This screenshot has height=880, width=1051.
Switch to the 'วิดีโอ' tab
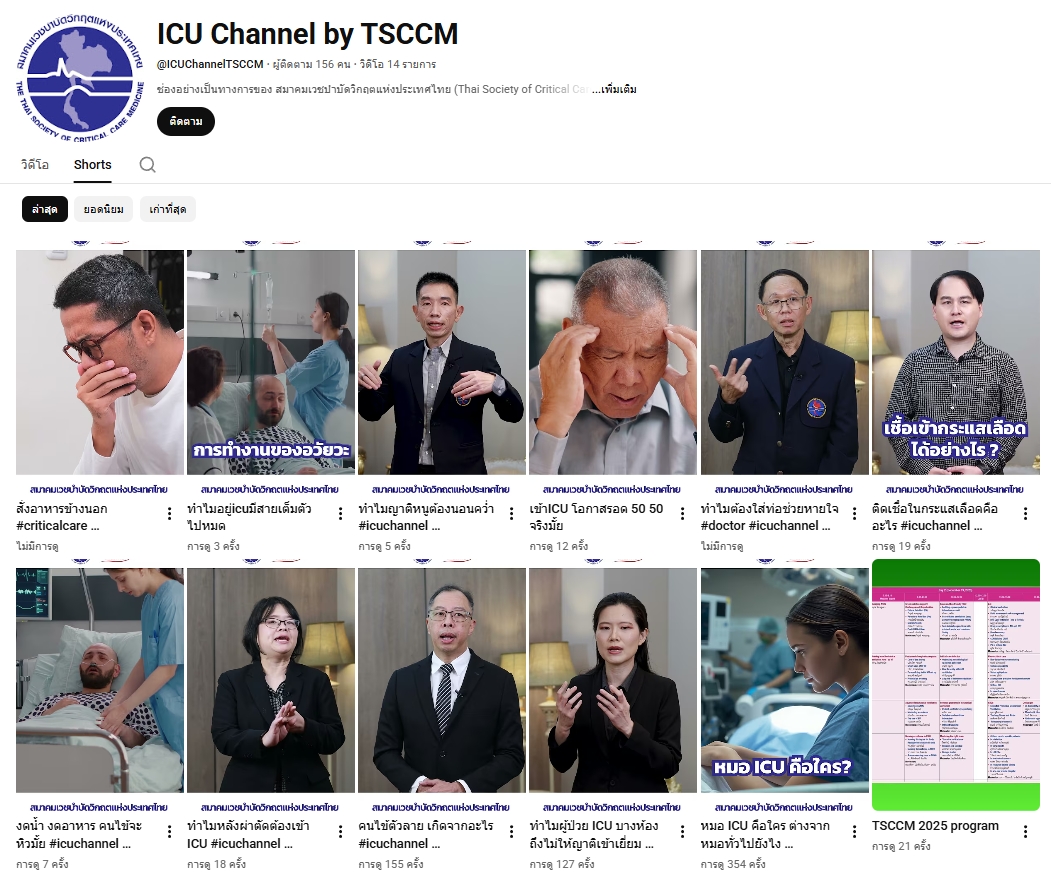pyautogui.click(x=35, y=165)
